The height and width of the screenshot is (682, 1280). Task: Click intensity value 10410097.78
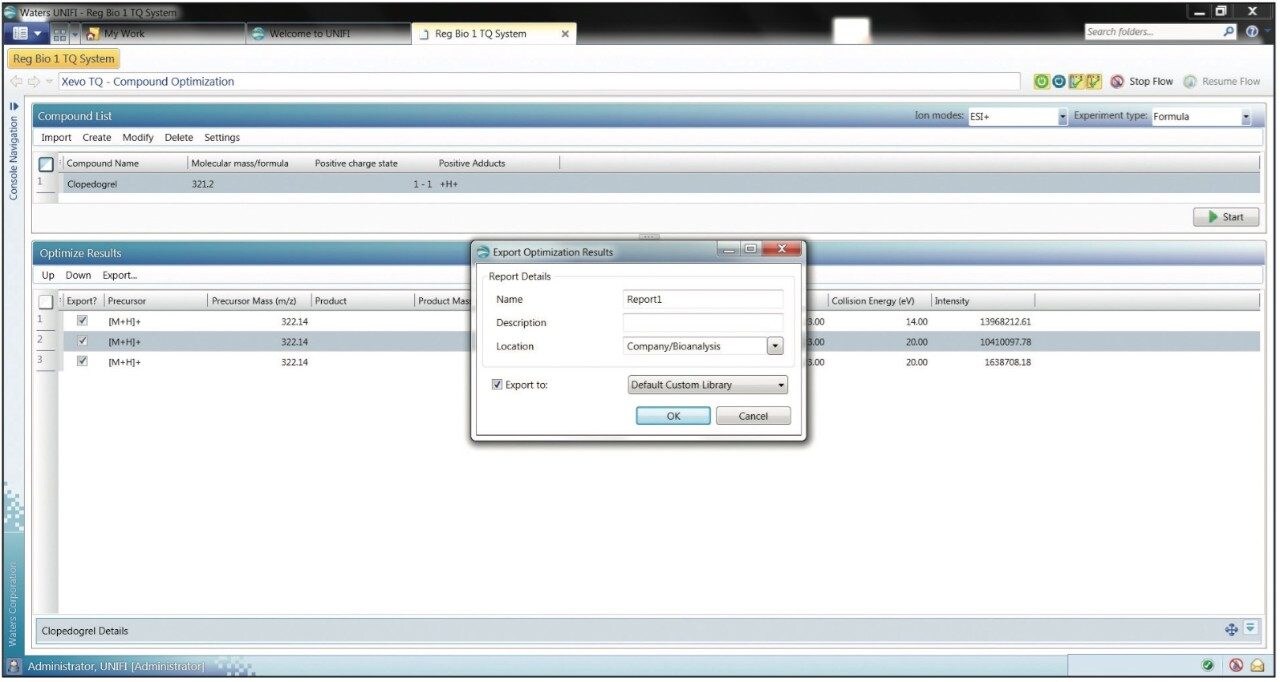pos(1005,342)
